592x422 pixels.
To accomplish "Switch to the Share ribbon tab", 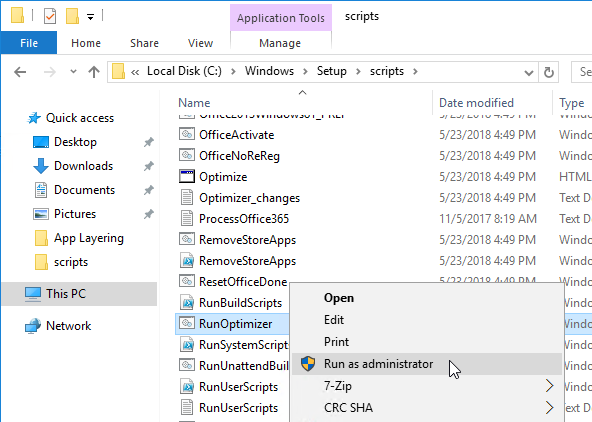I will [x=144, y=43].
